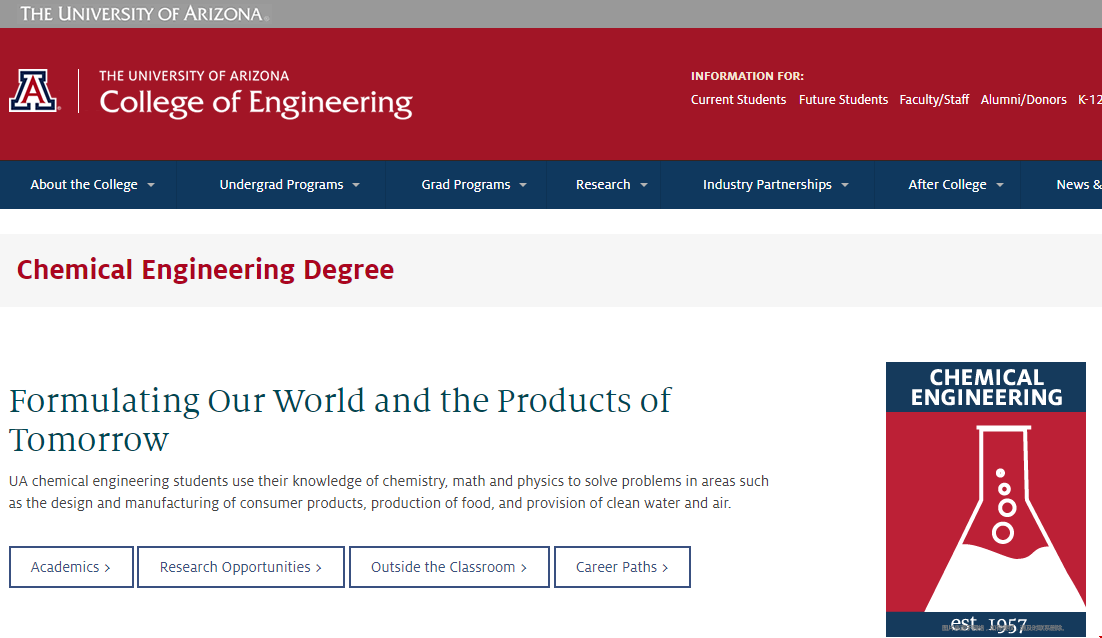Expand the Research dropdown arrow

[x=644, y=185]
